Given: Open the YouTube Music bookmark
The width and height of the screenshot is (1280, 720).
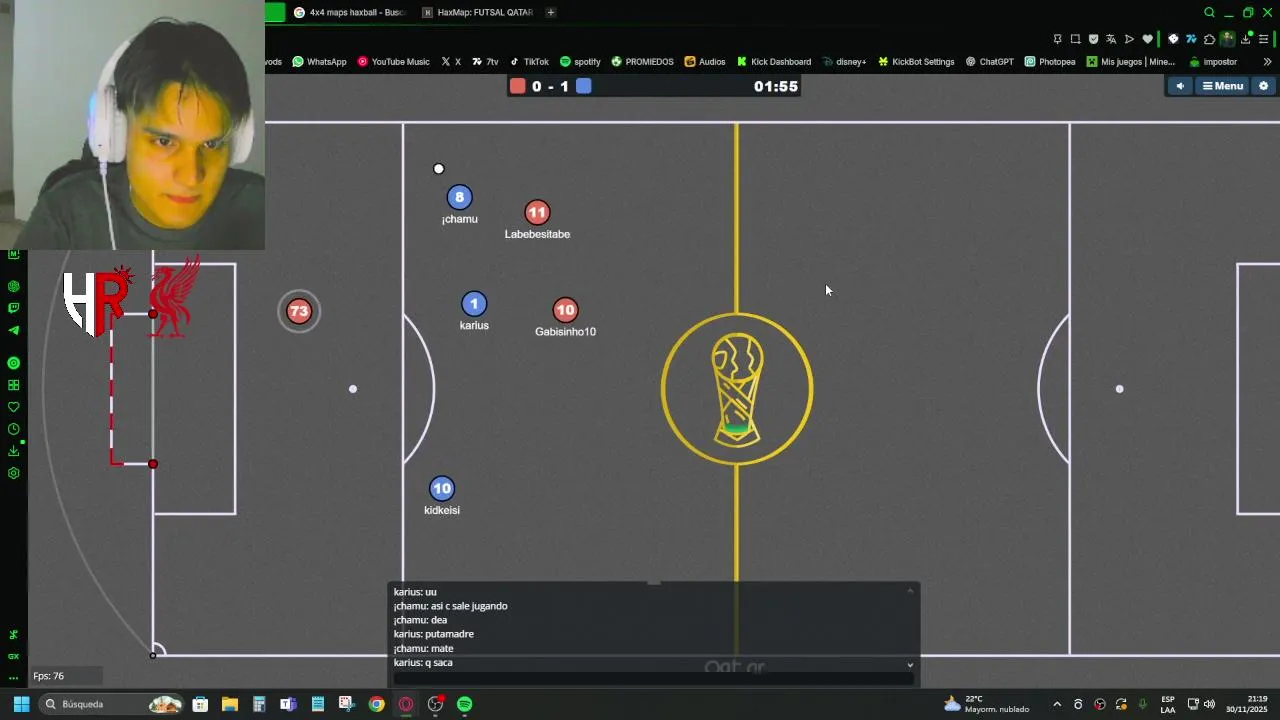Looking at the screenshot, I should [x=393, y=62].
